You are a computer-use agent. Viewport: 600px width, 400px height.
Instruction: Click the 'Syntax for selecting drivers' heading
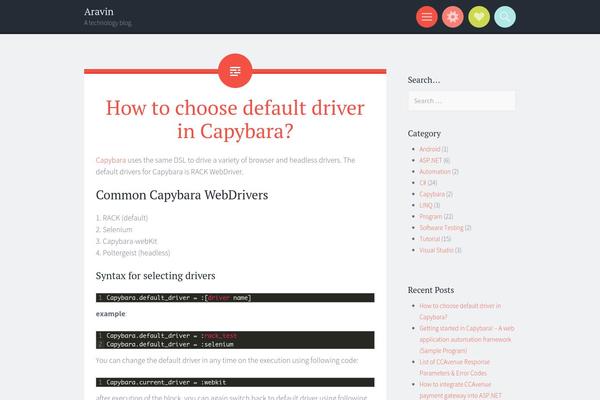click(155, 276)
